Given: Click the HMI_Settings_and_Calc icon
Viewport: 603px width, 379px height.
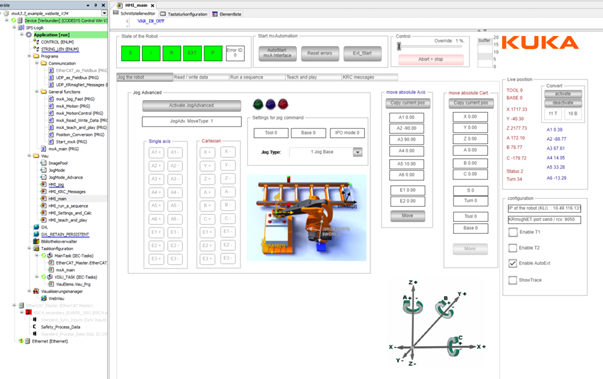Looking at the screenshot, I should coord(43,213).
